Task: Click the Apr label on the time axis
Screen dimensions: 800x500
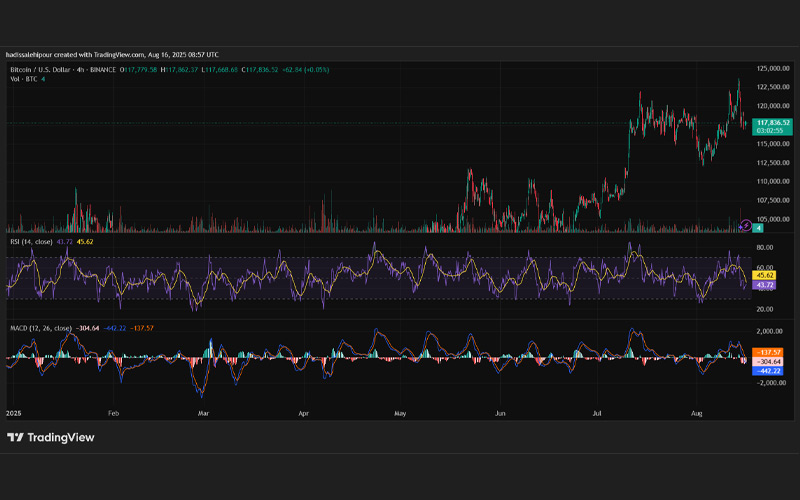Action: pyautogui.click(x=304, y=413)
